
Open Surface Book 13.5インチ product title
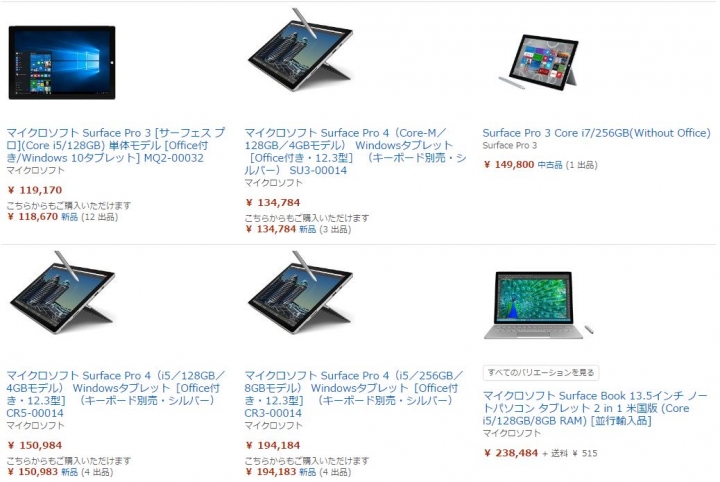pyautogui.click(x=595, y=408)
